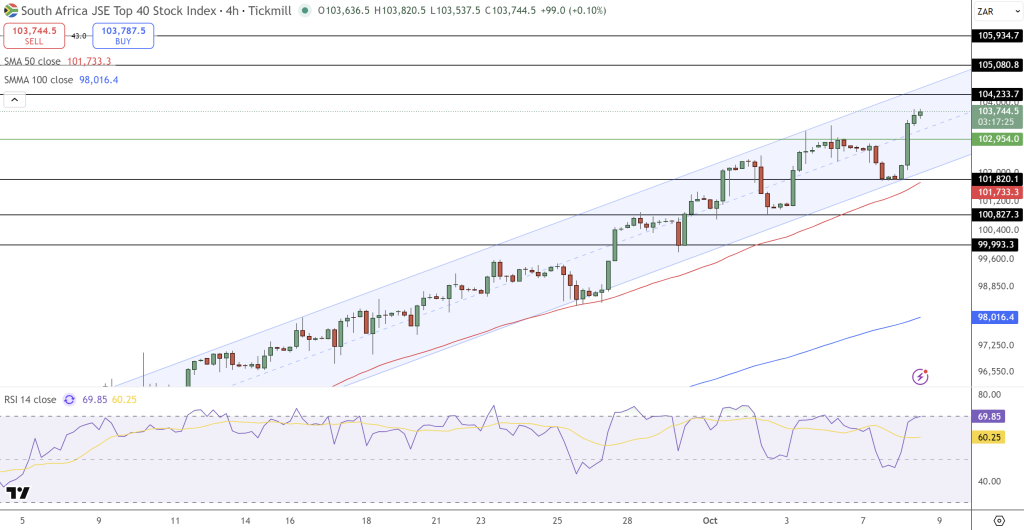Open chart settings via the hexagon gear icon
Viewport: 1024px width, 530px height.
point(999,520)
